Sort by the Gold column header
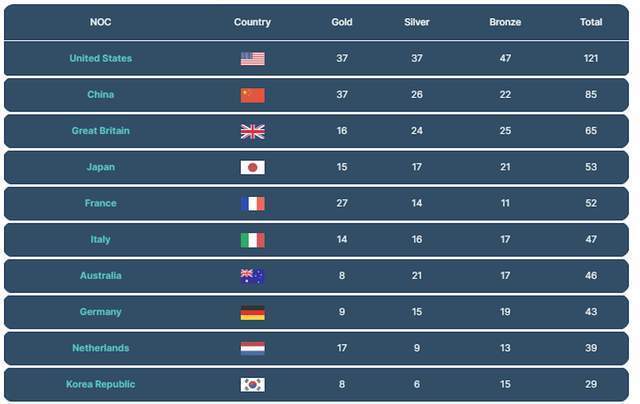This screenshot has width=640, height=404. [x=342, y=22]
